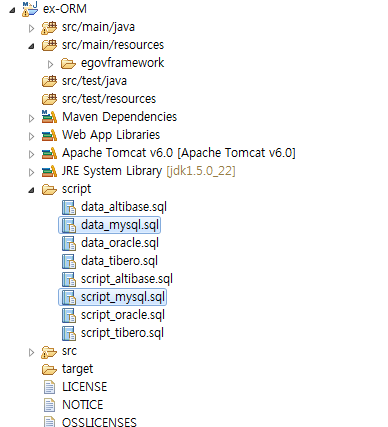The image size is (388, 427).
Task: Select data_mysql.sql in the tree
Action: click(110, 225)
